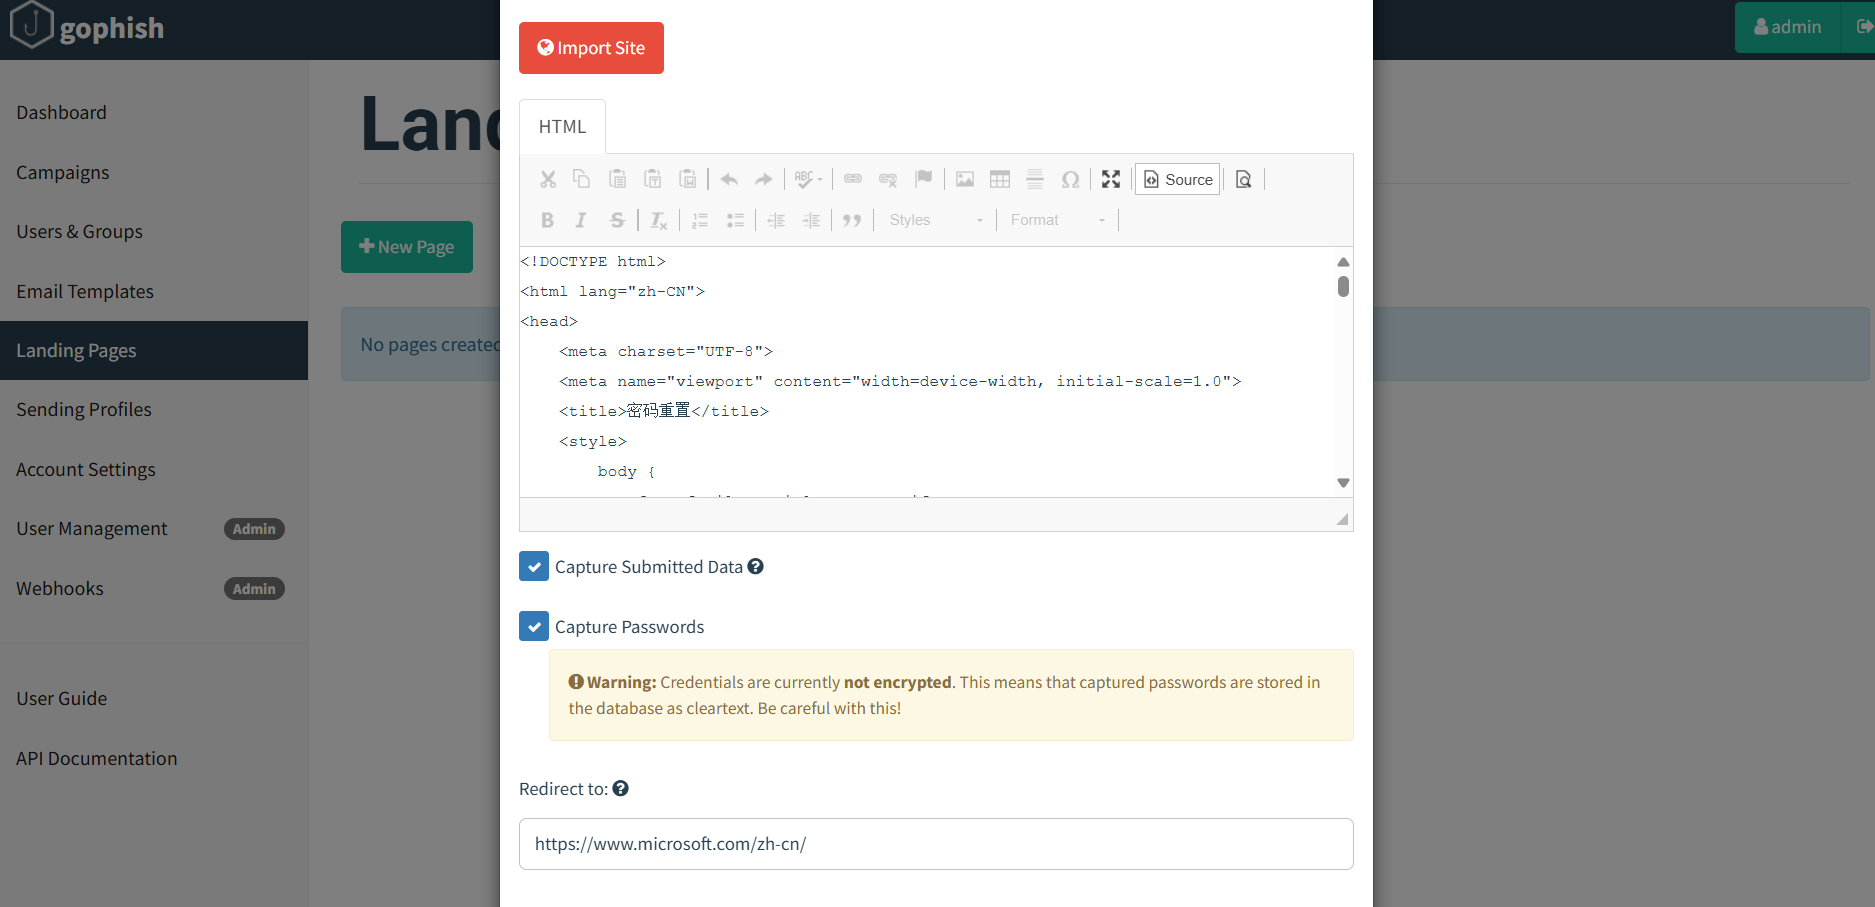
Task: Click the Maximize editor icon
Action: click(1110, 179)
